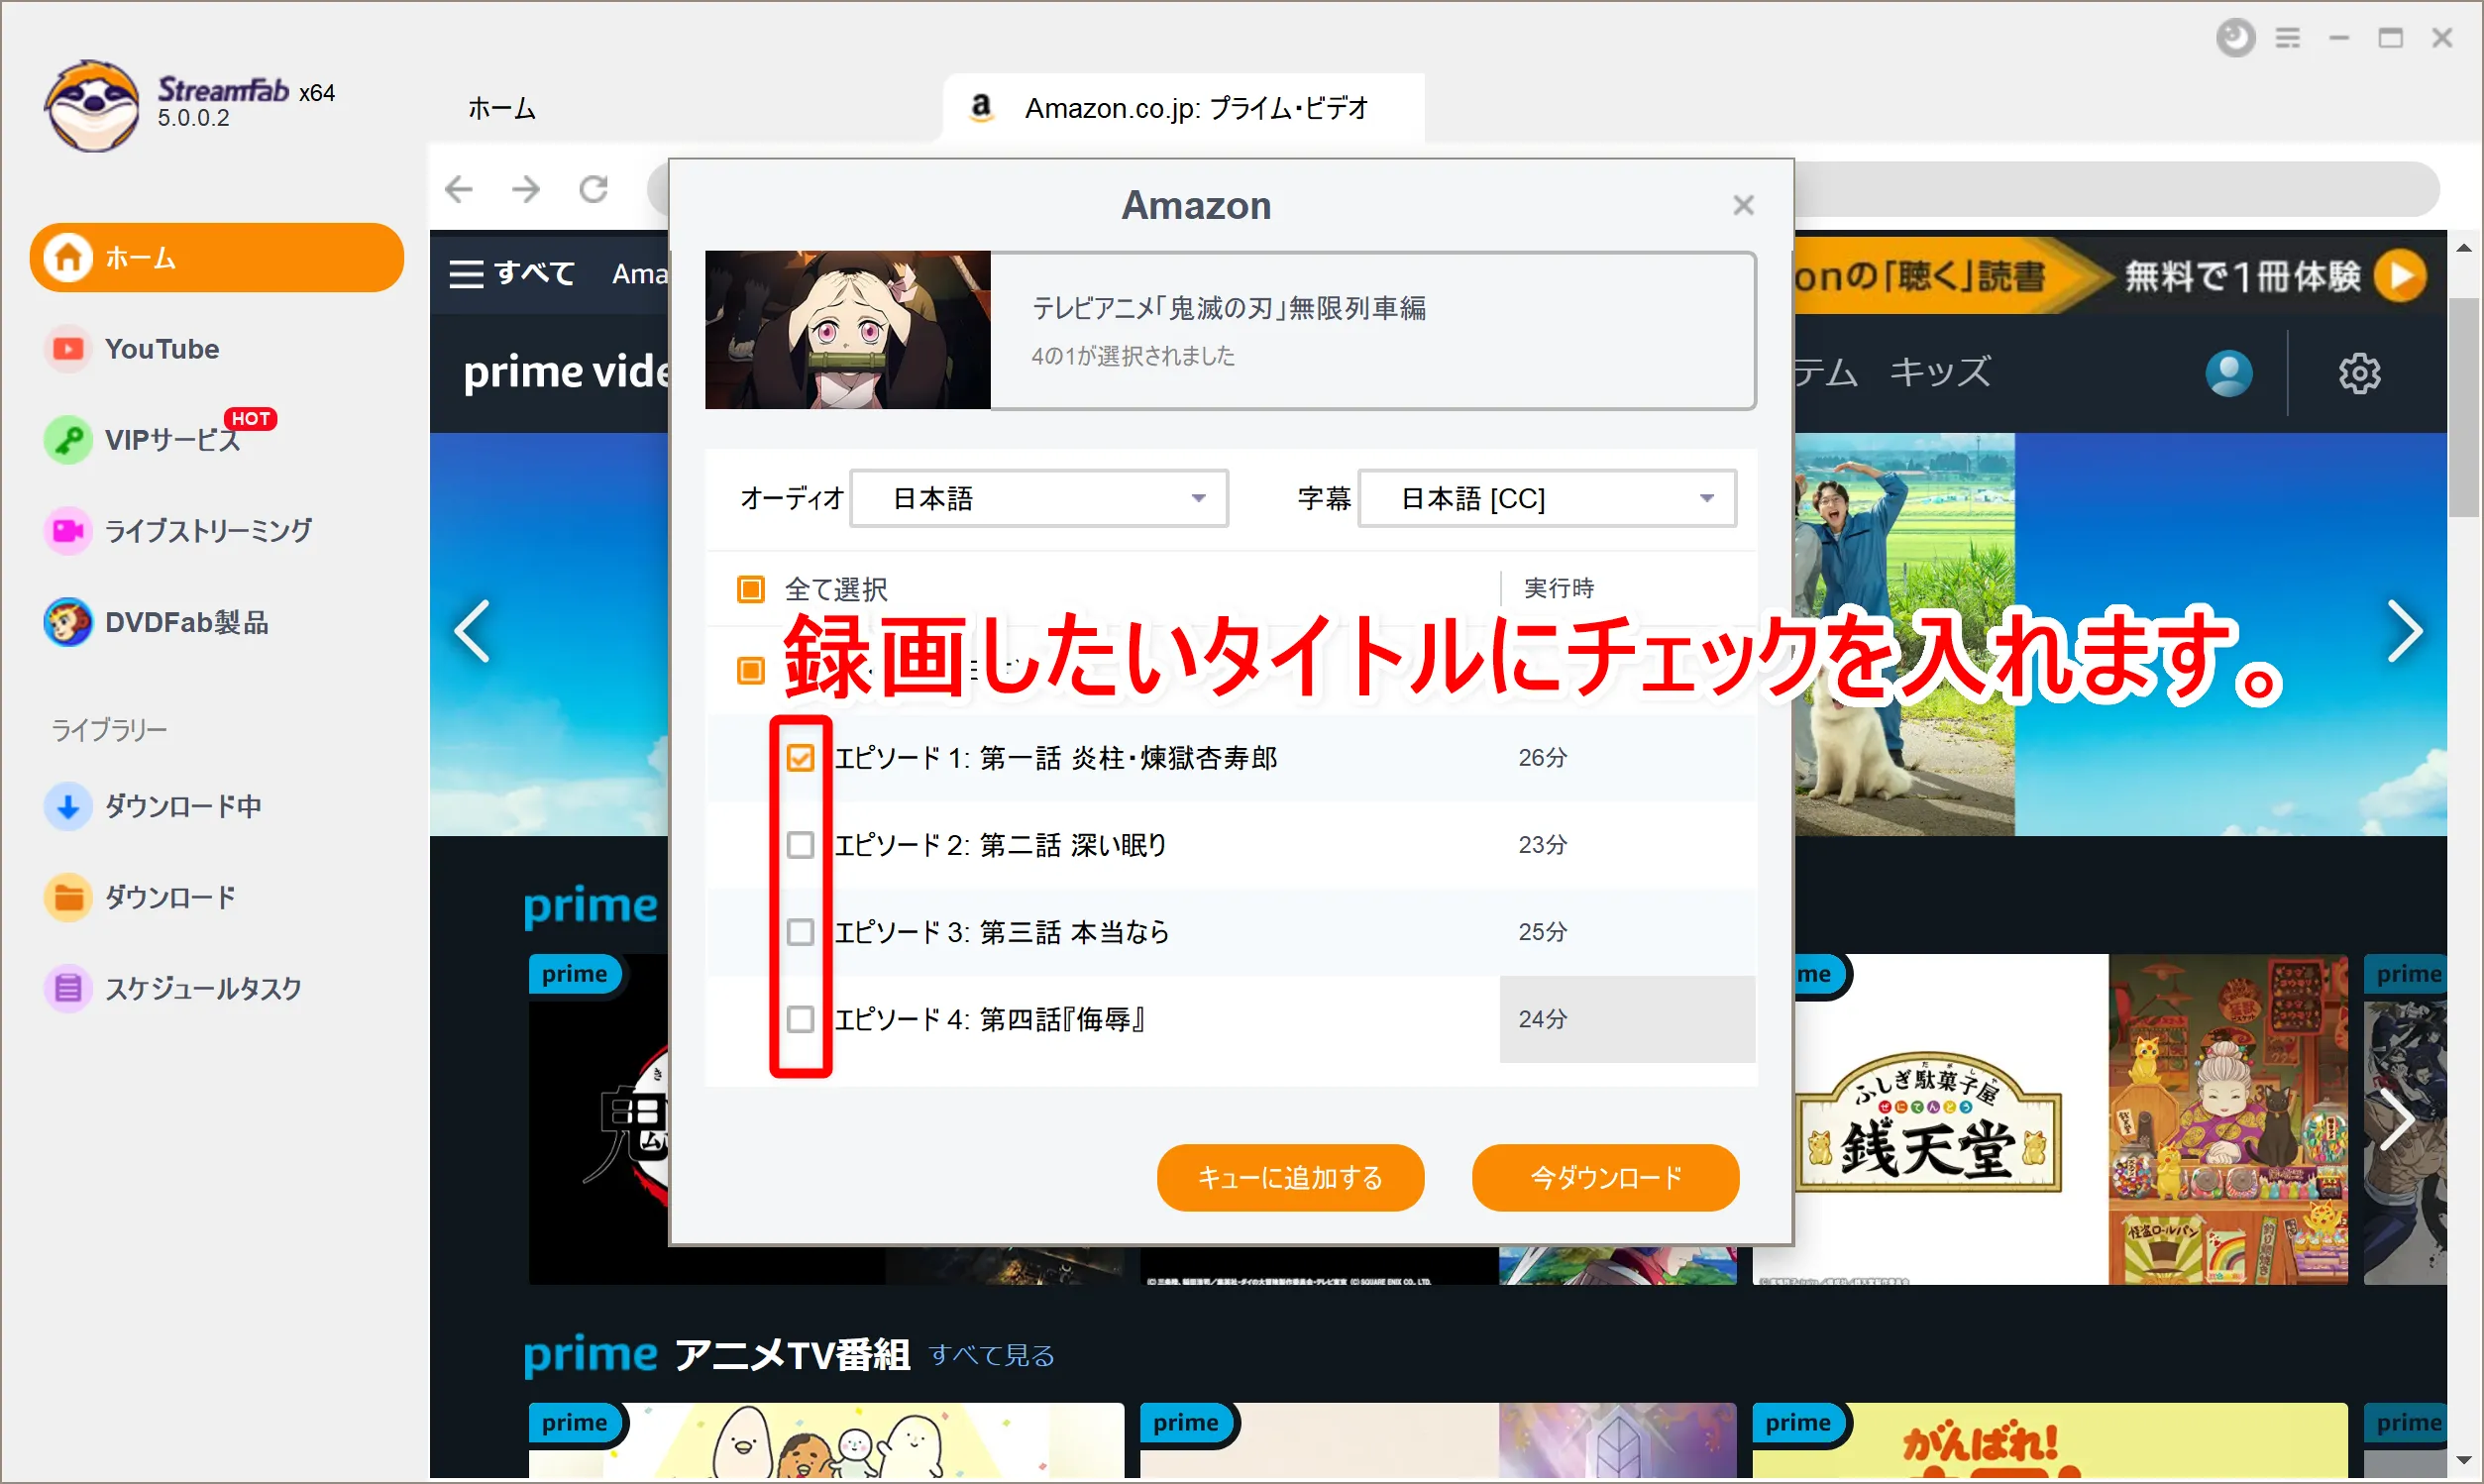Check エピソード 3 本当なら checkbox
This screenshot has width=2484, height=1484.
pos(800,932)
